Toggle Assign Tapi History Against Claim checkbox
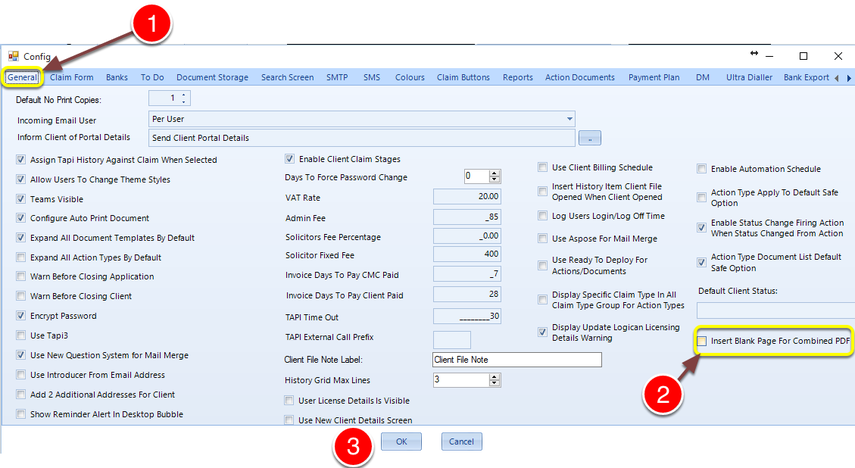The width and height of the screenshot is (855, 468). [21, 160]
